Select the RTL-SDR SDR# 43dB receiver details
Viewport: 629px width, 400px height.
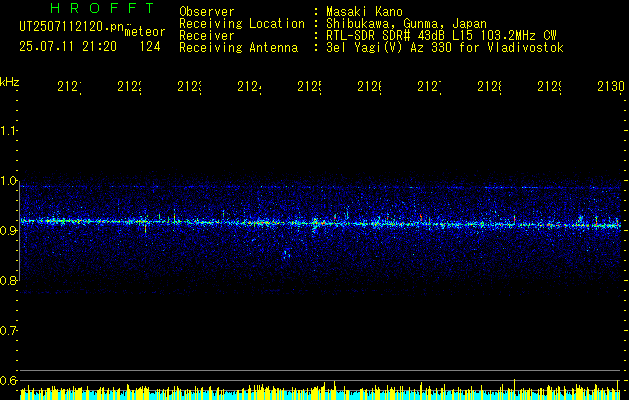point(441,36)
